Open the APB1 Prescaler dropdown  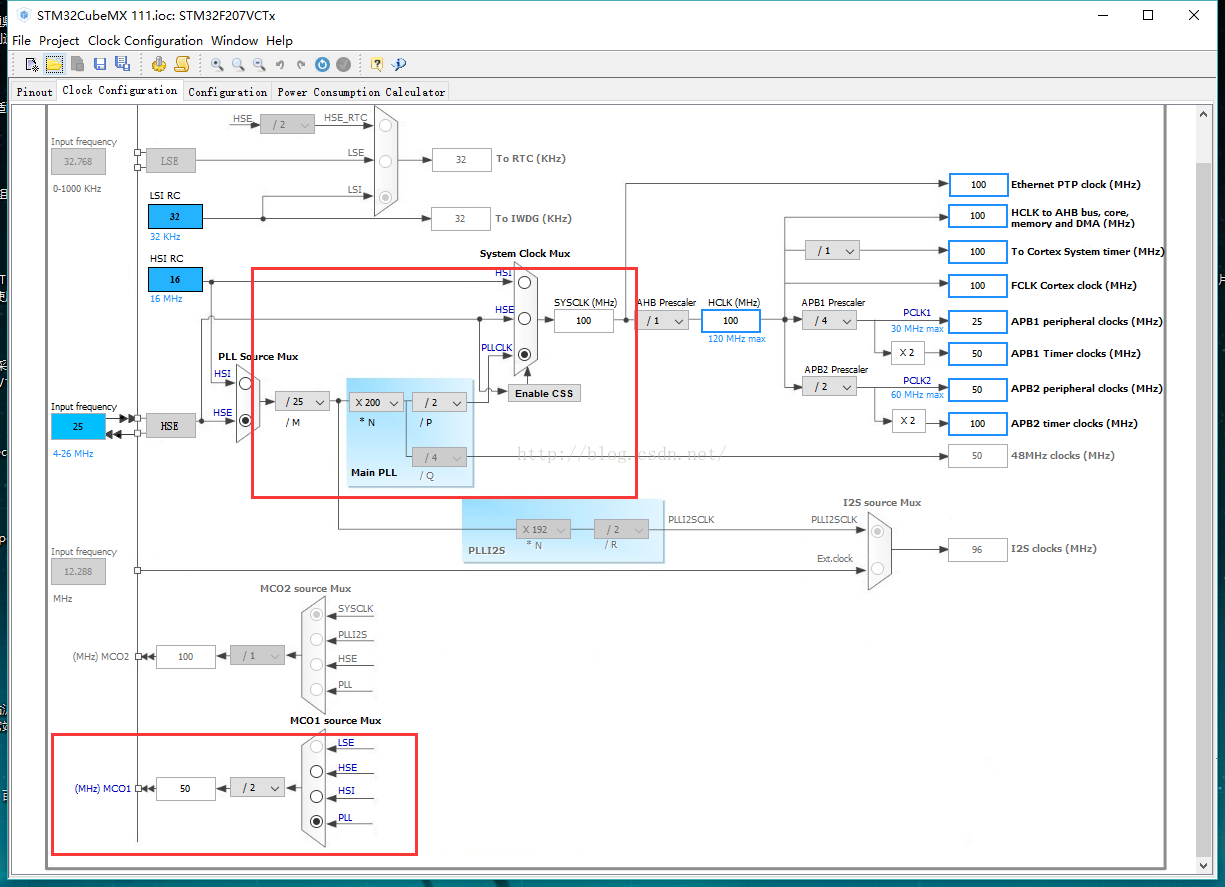click(830, 320)
